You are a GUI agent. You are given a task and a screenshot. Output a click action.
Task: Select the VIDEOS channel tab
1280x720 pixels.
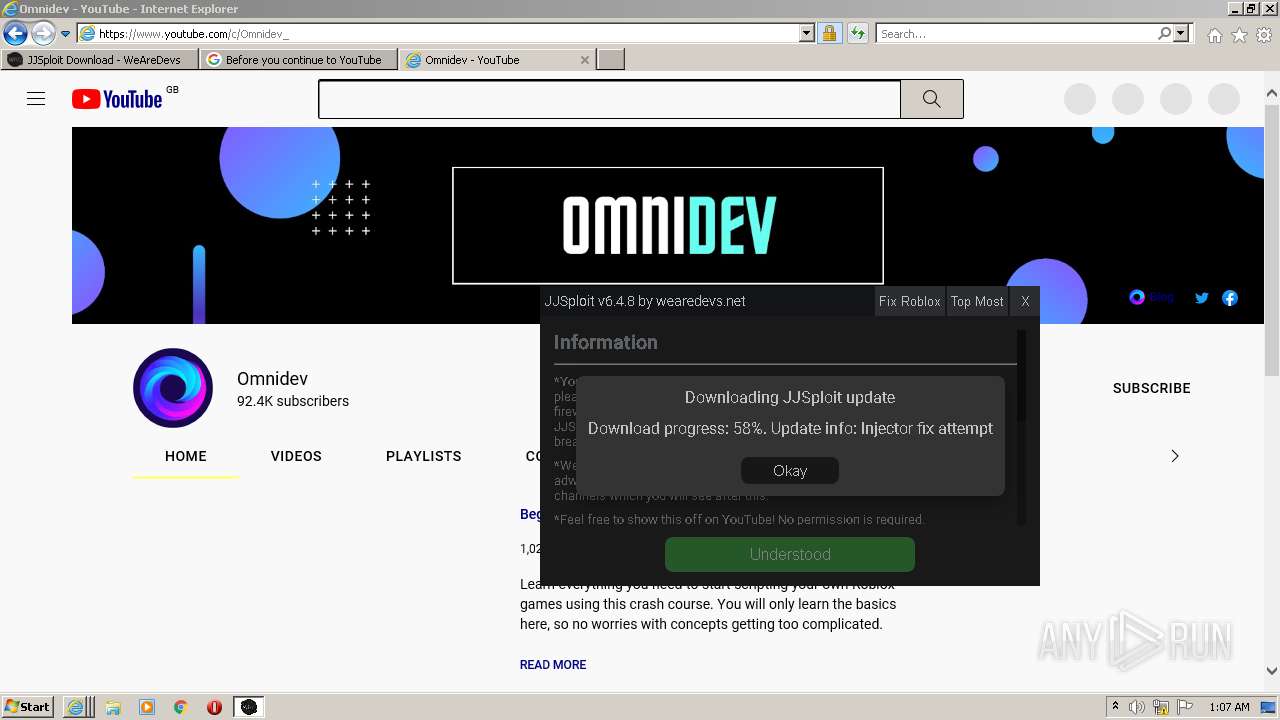click(296, 456)
